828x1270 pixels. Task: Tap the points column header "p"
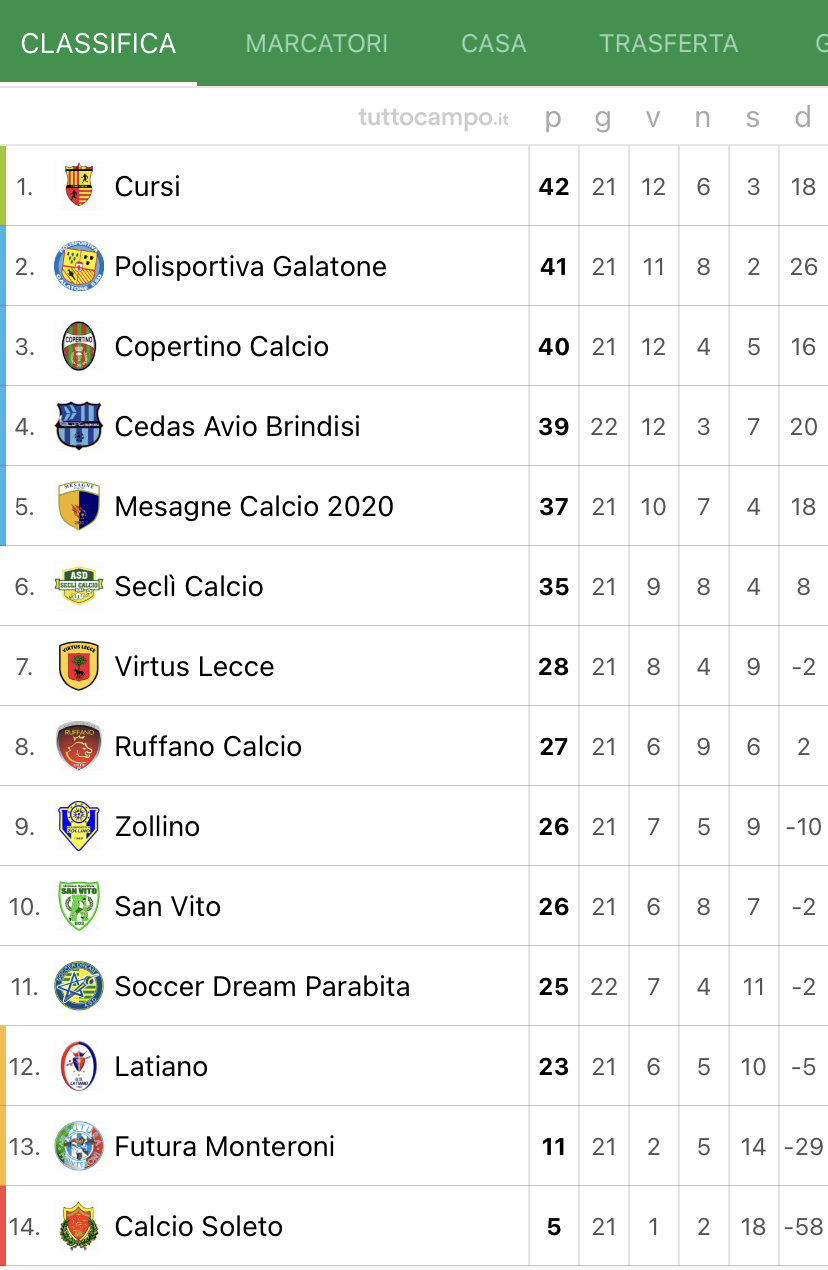[553, 119]
